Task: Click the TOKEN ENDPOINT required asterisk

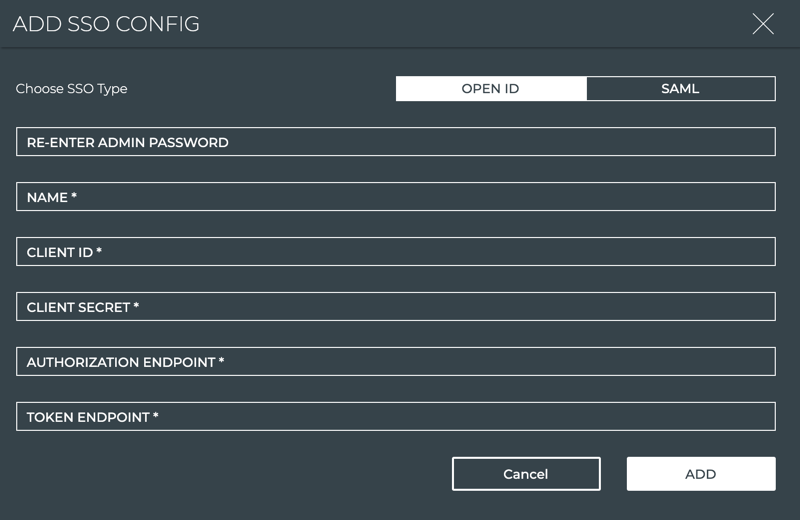Action: tap(156, 416)
